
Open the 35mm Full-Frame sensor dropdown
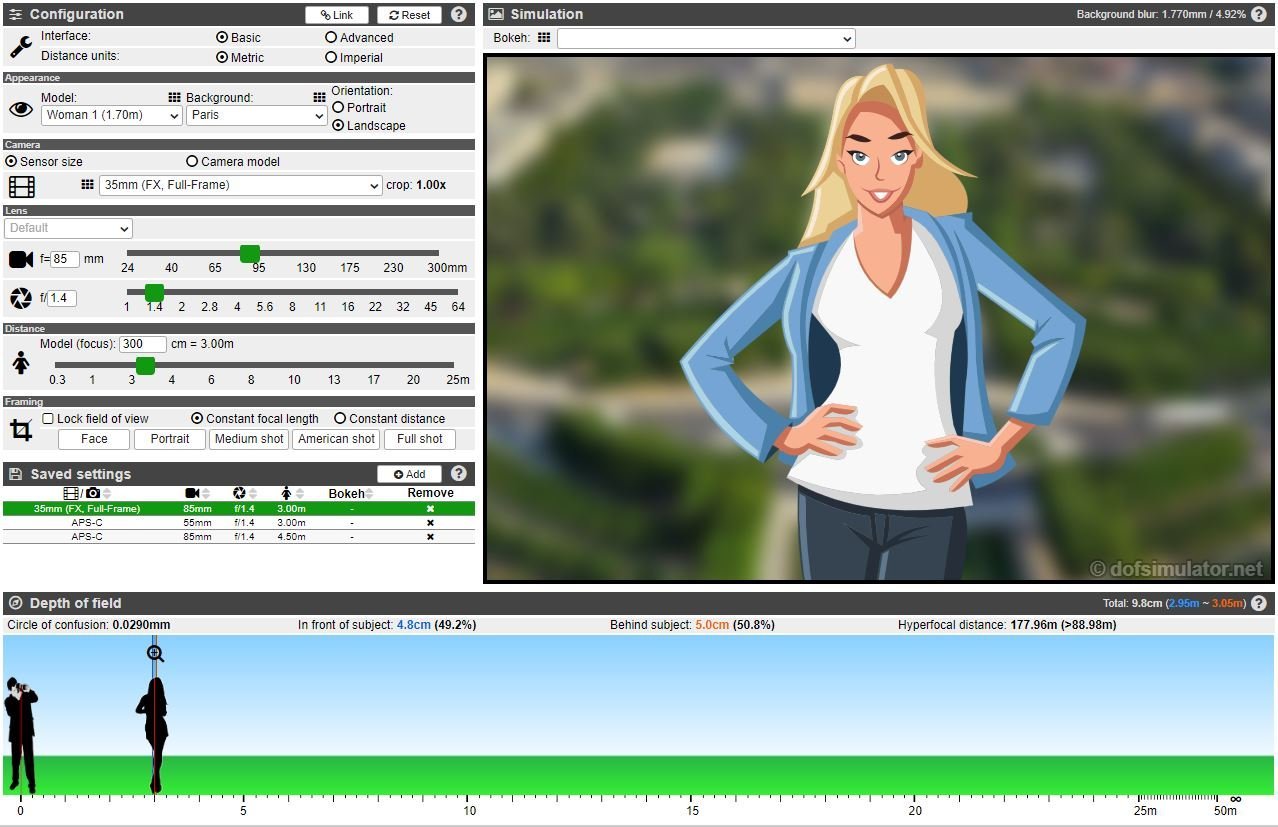pos(239,184)
